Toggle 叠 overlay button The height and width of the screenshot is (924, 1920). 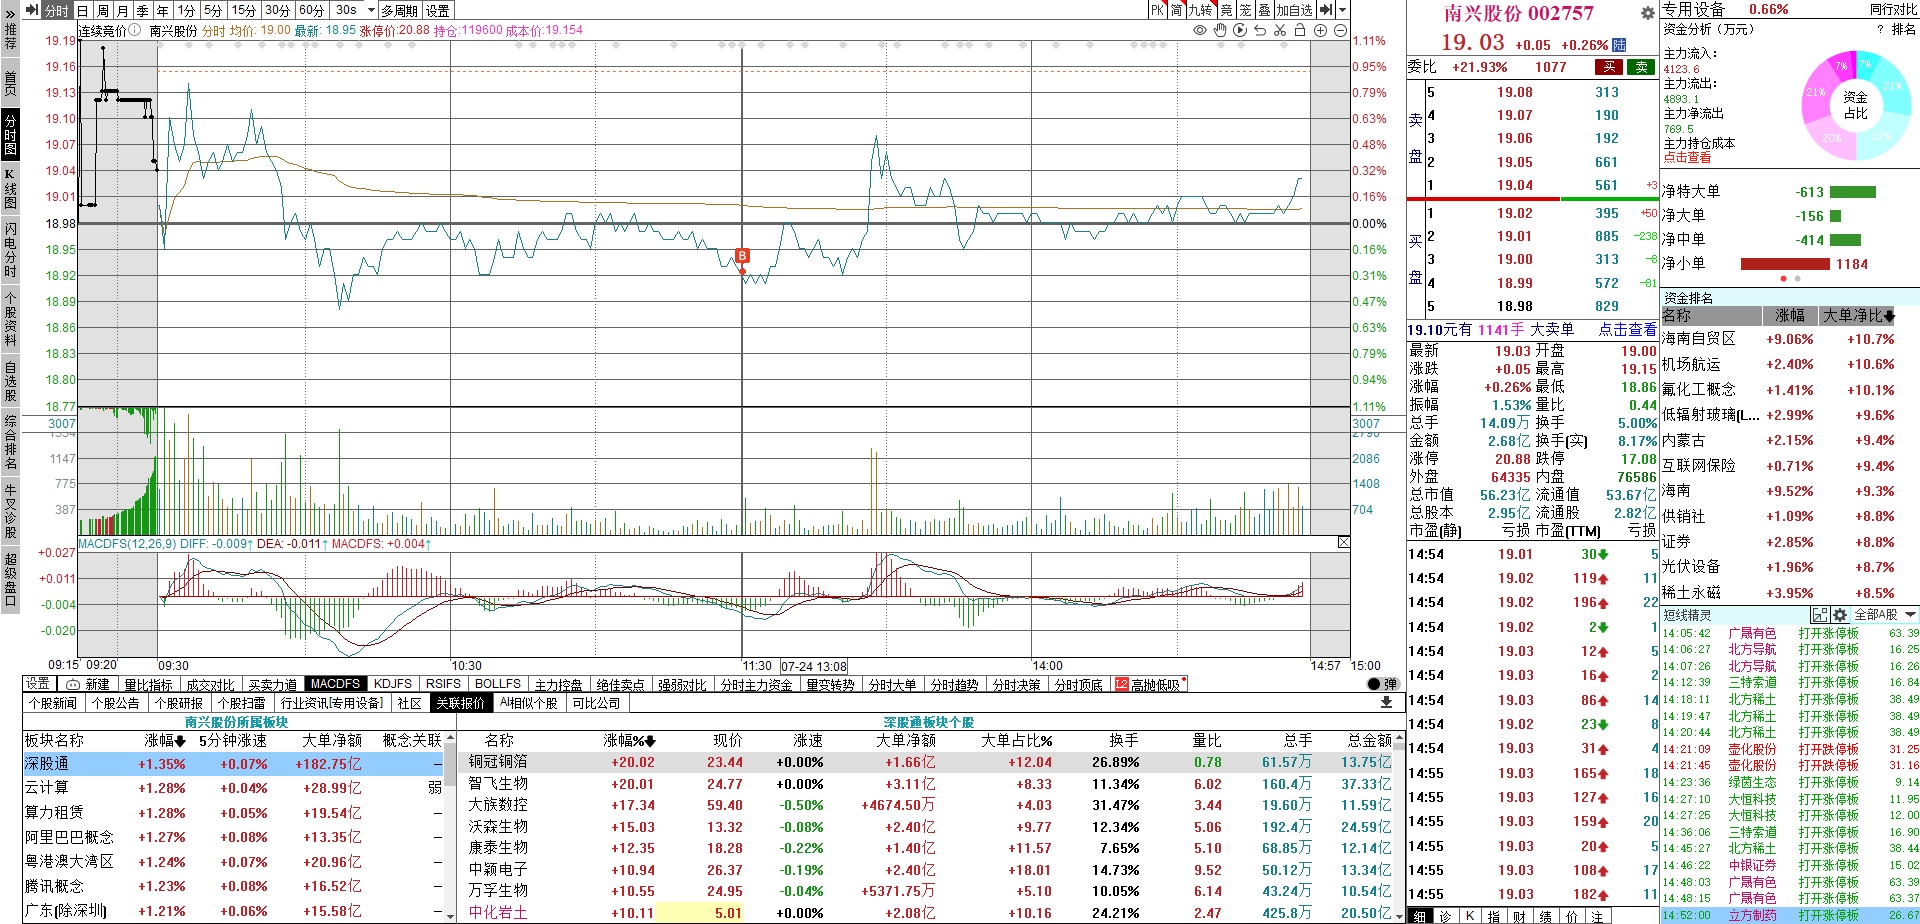click(x=1264, y=10)
